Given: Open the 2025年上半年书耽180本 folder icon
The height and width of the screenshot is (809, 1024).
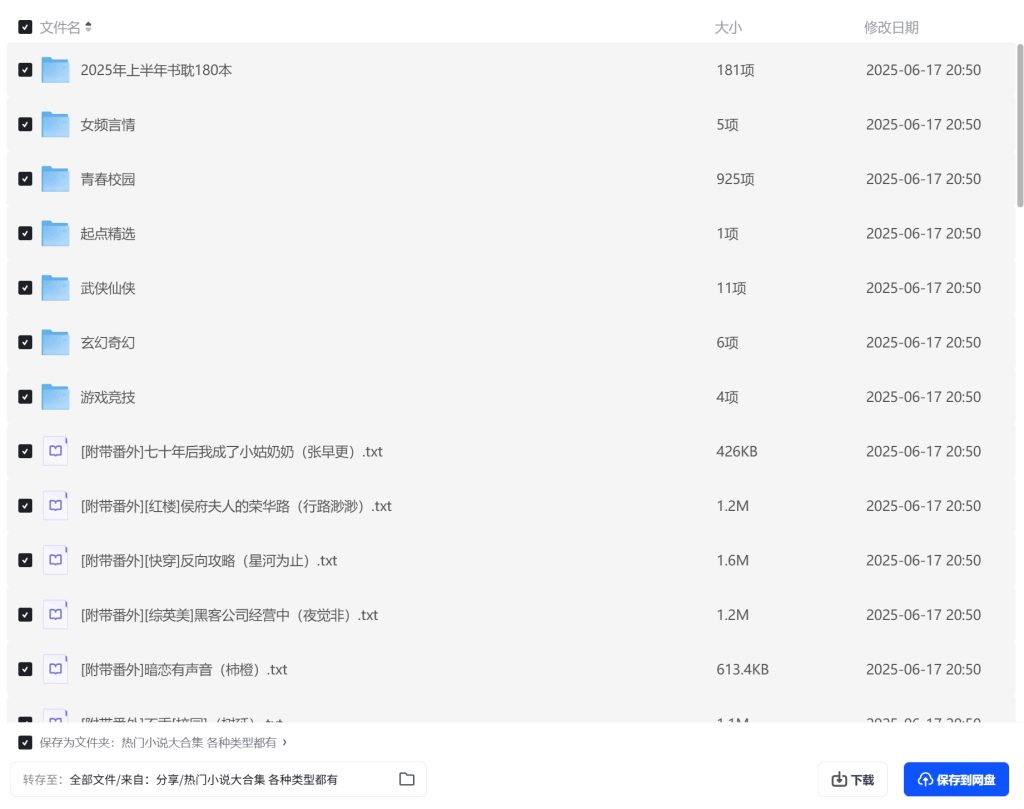Looking at the screenshot, I should [x=56, y=70].
